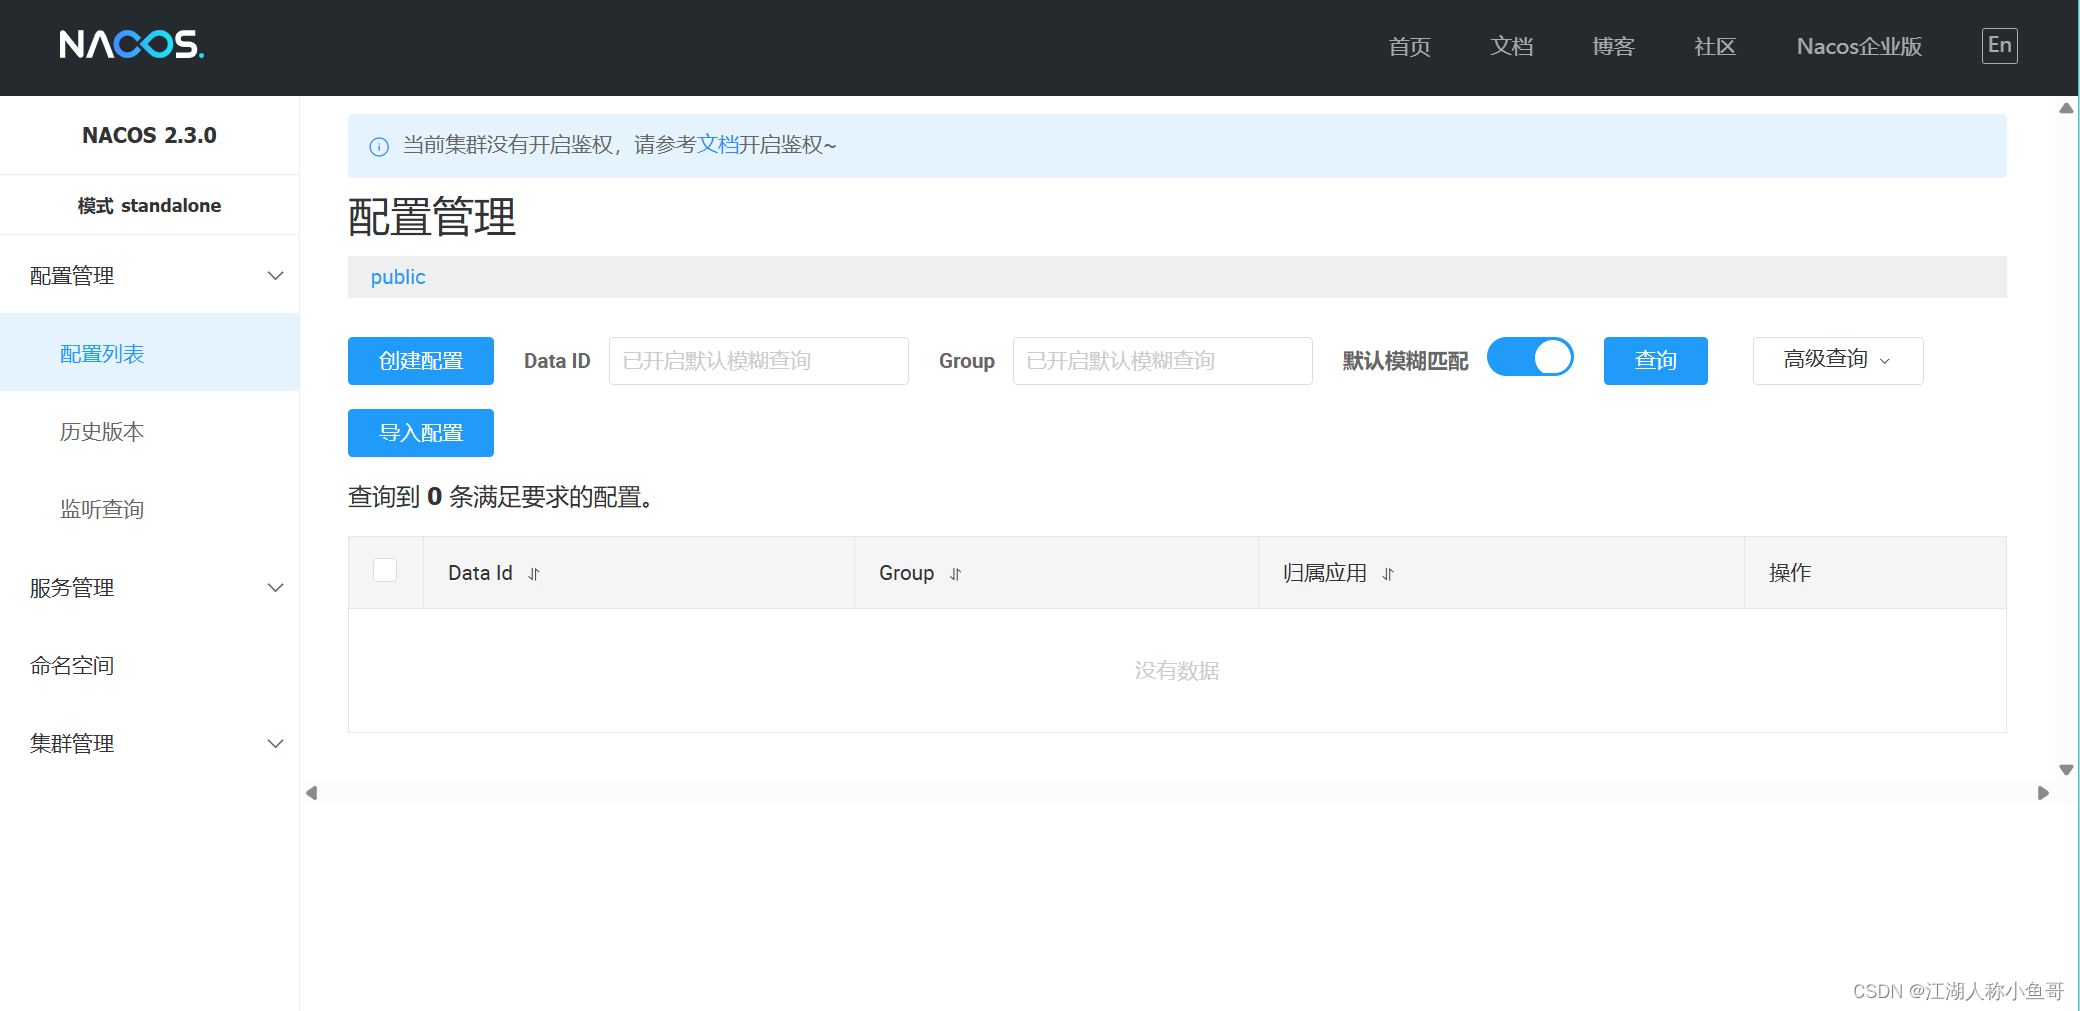This screenshot has height=1011, width=2080.
Task: Select 配置列表 in the sidebar
Action: (x=150, y=353)
